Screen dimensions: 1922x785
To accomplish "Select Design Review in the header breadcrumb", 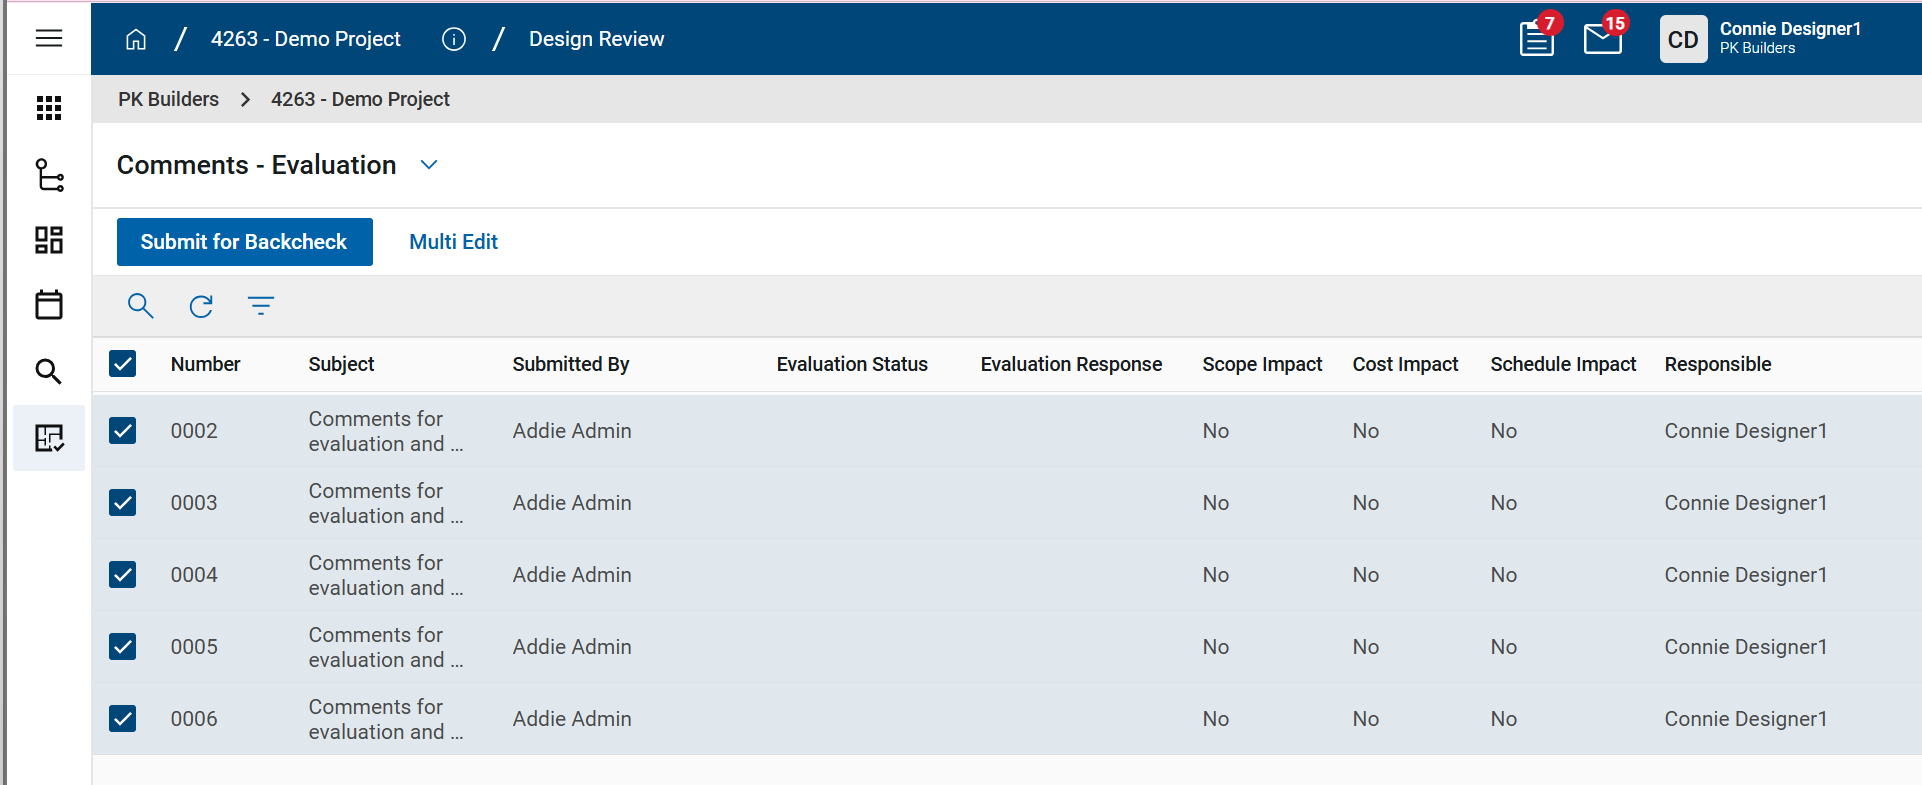I will tap(596, 39).
